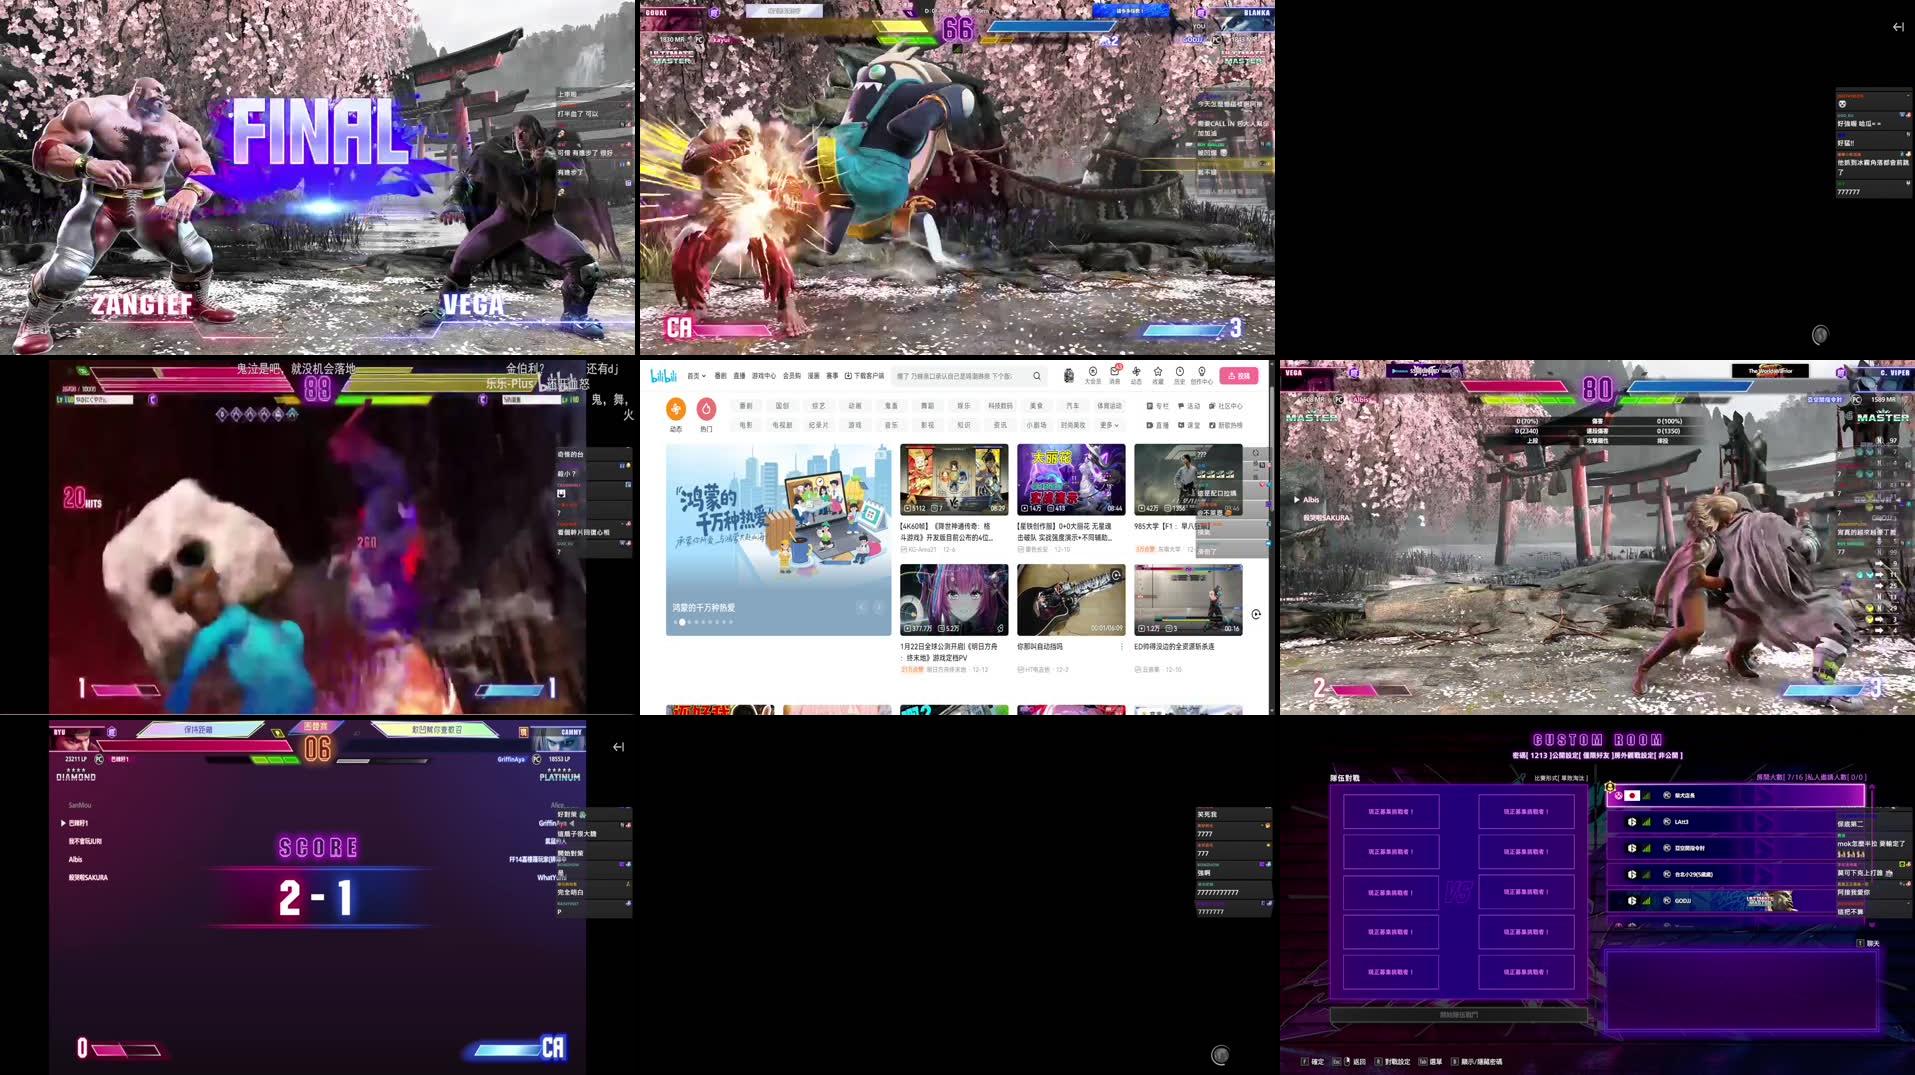Switch to the 游戏 category tab
The width and height of the screenshot is (1915, 1075).
[856, 425]
